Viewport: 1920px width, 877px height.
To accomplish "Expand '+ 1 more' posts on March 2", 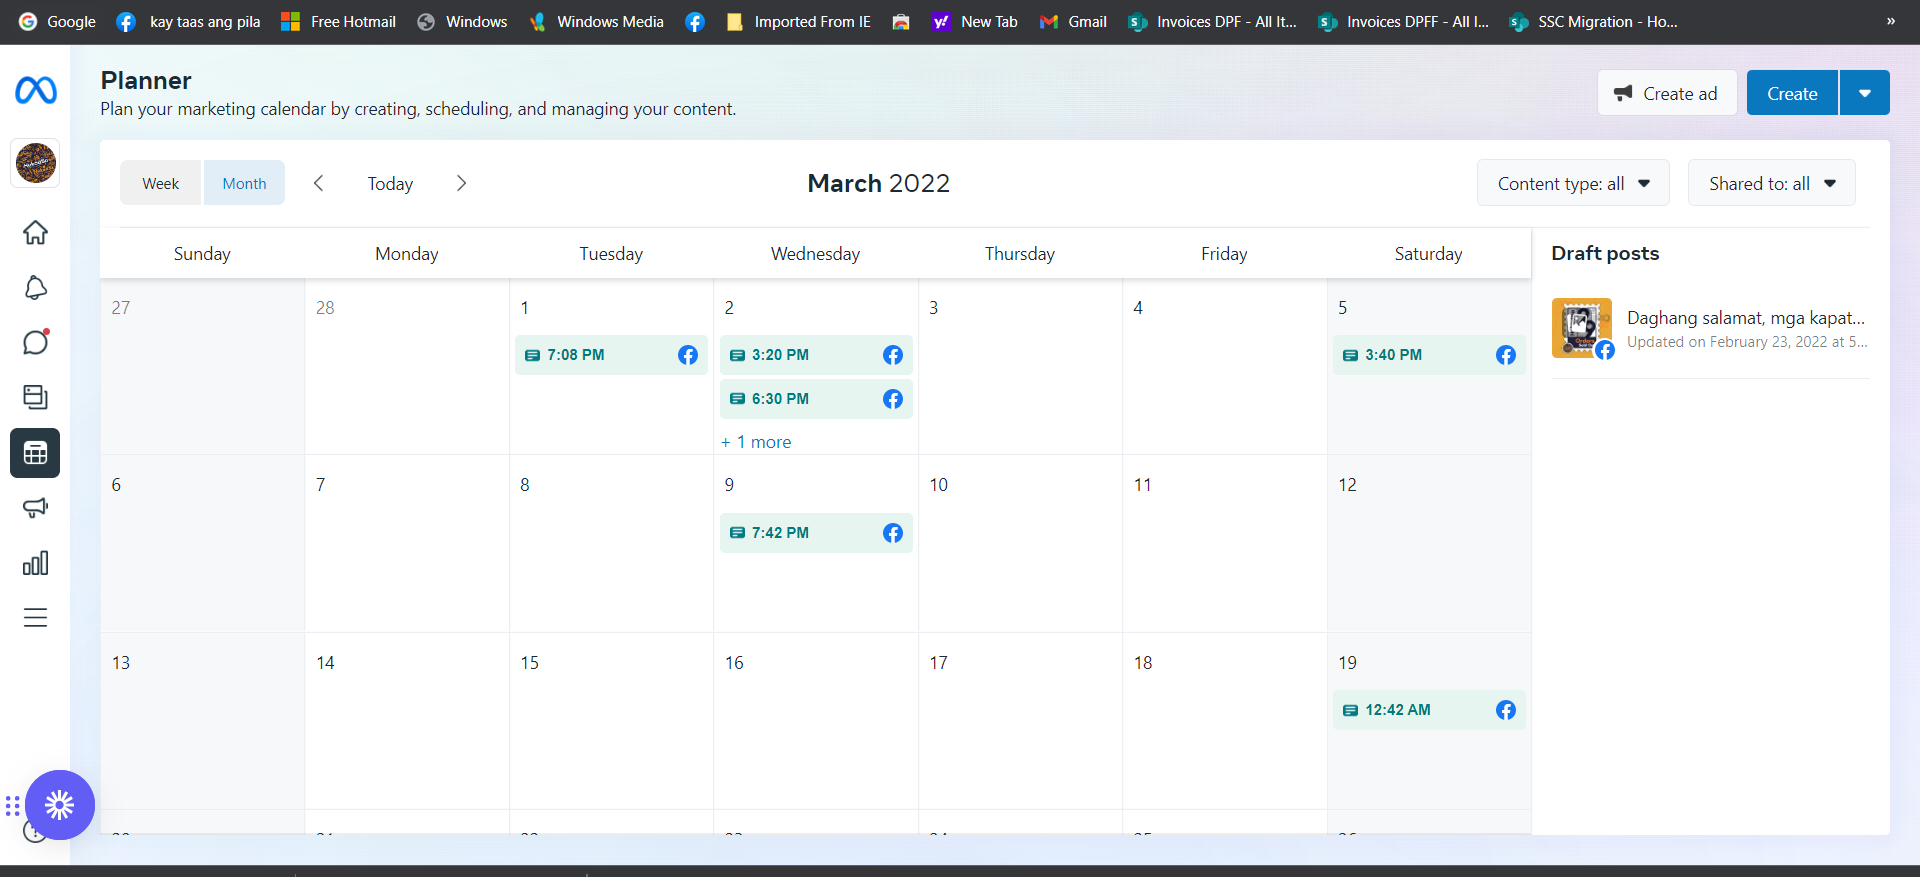I will tap(756, 442).
